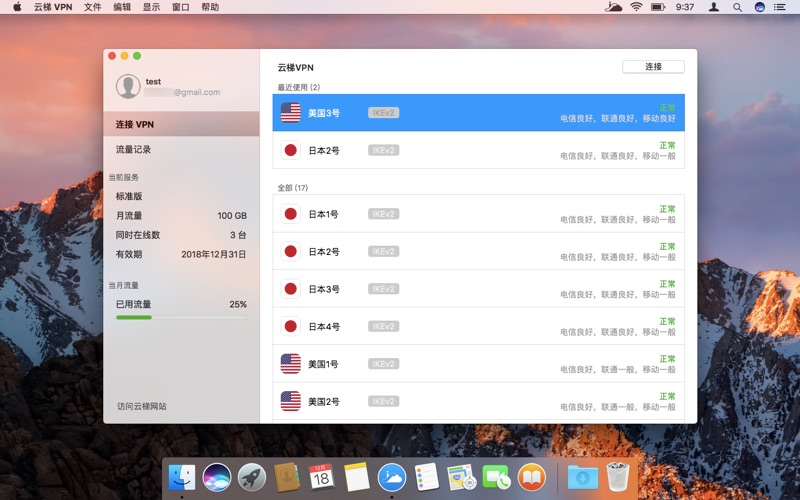Click the 有效期 date 2018年12月31日
Screen dimensions: 800x500
(214, 254)
